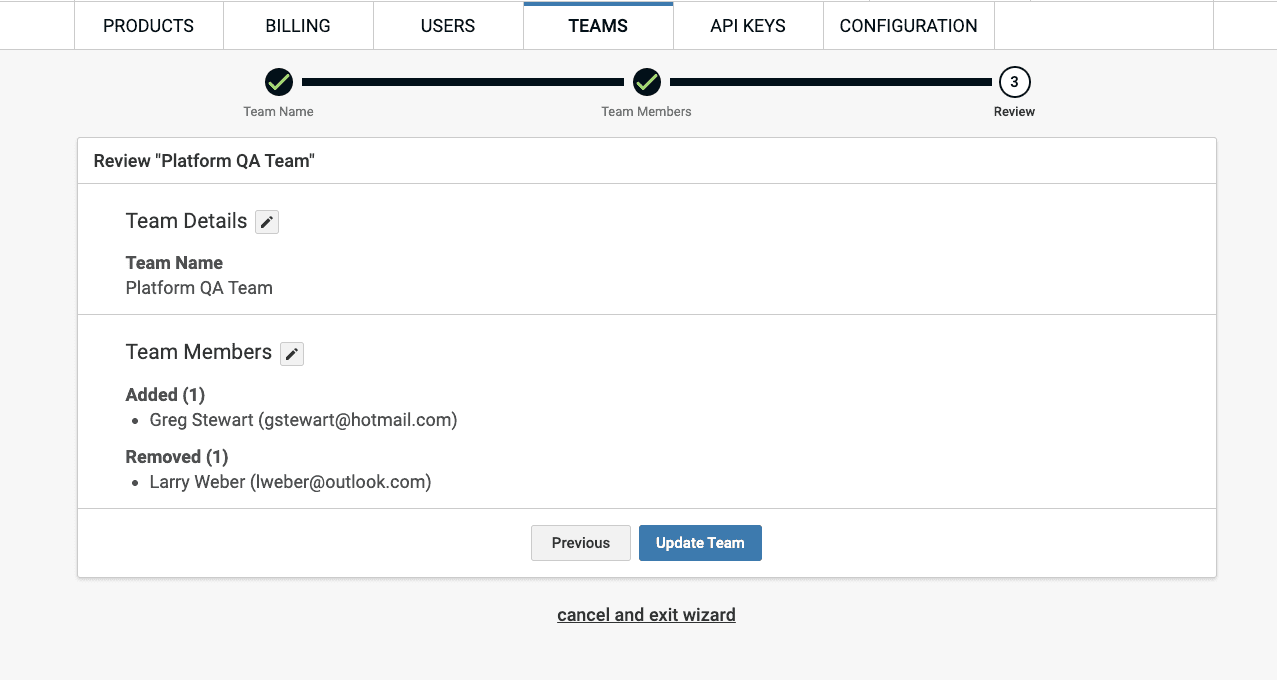The width and height of the screenshot is (1277, 680).
Task: Edit Team Details with the pencil icon
Action: (267, 222)
